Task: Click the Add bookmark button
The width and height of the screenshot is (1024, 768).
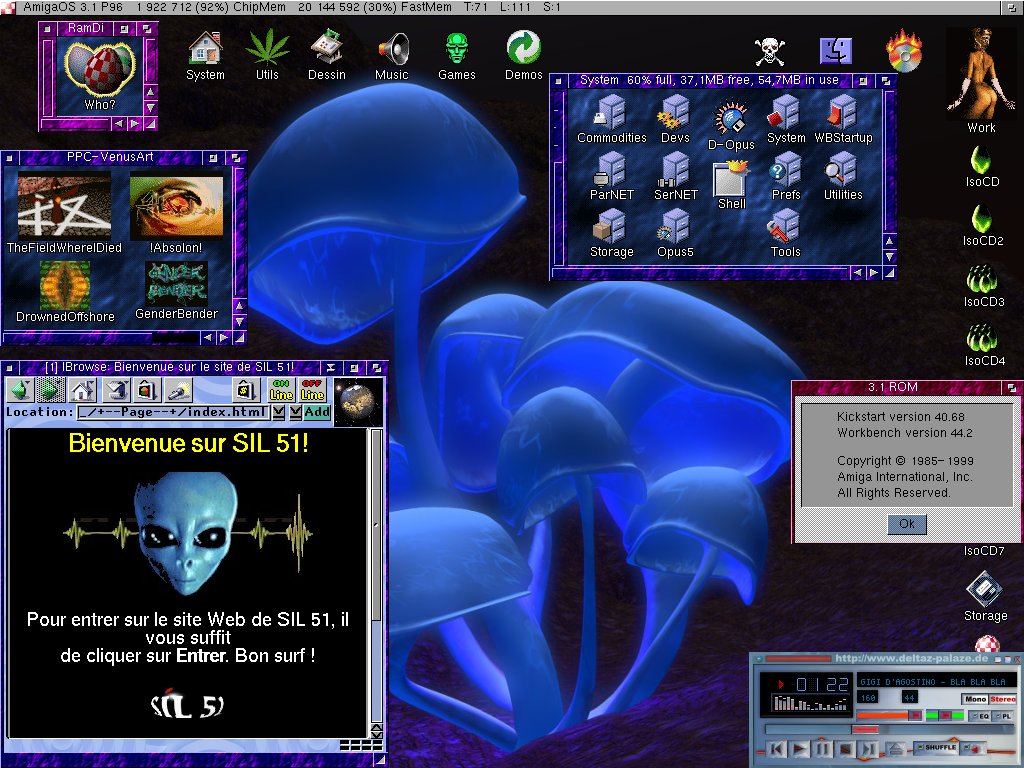Action: (317, 412)
